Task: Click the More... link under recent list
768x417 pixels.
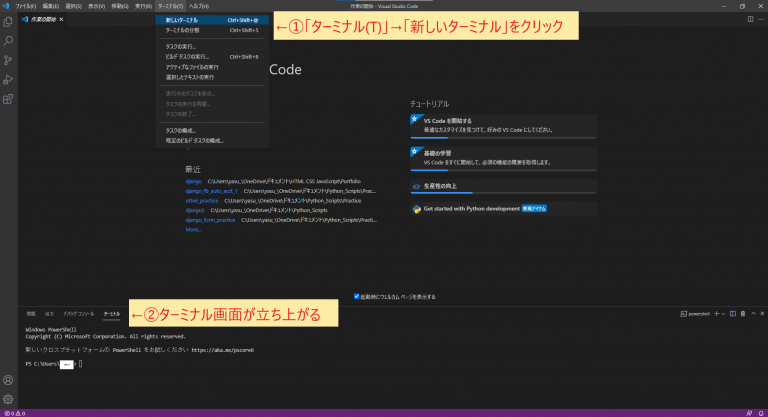Action: [193, 230]
